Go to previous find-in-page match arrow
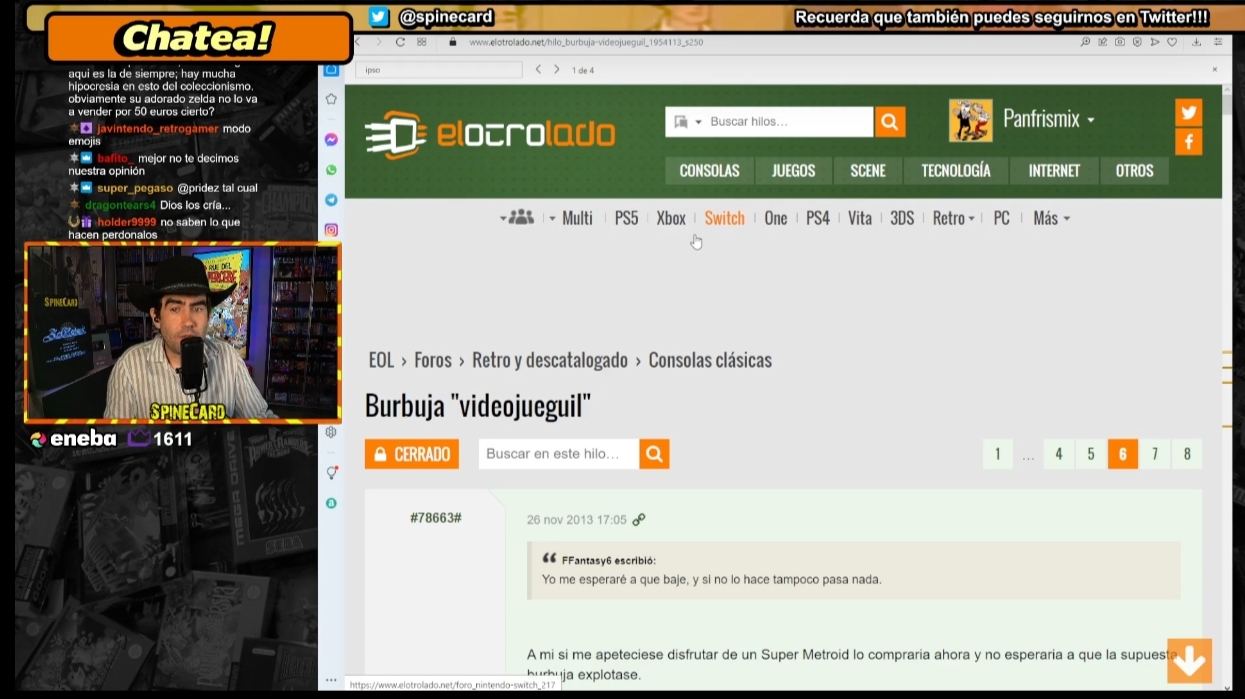 pos(538,70)
